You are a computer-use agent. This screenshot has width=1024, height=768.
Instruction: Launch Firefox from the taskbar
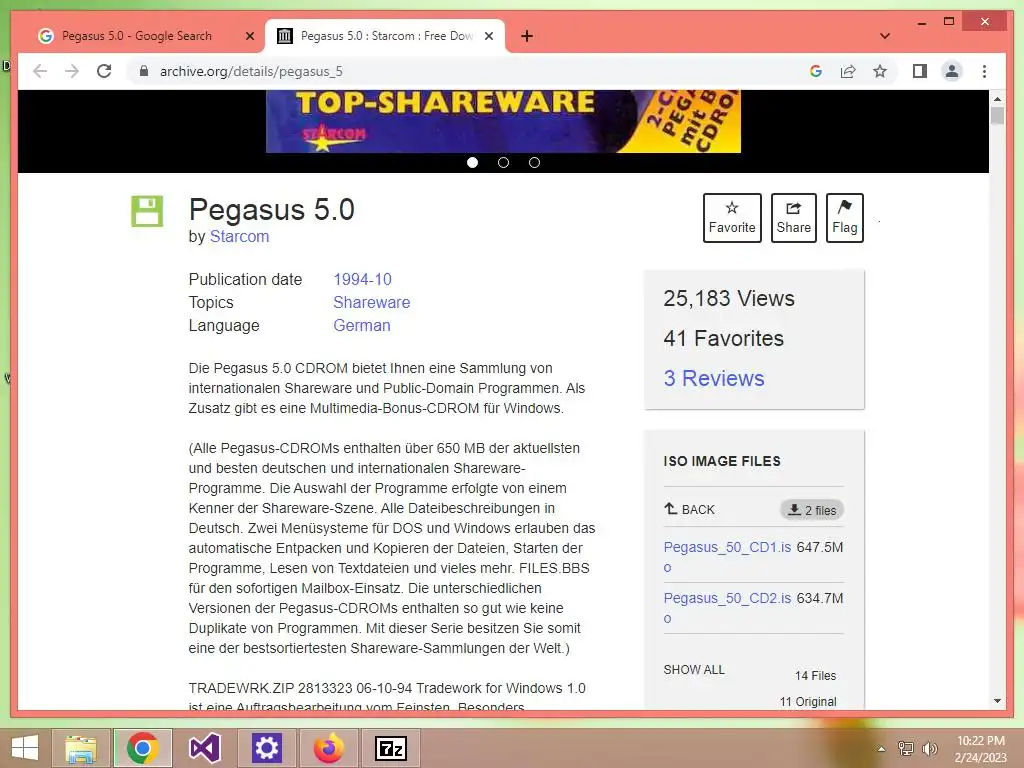(x=328, y=748)
